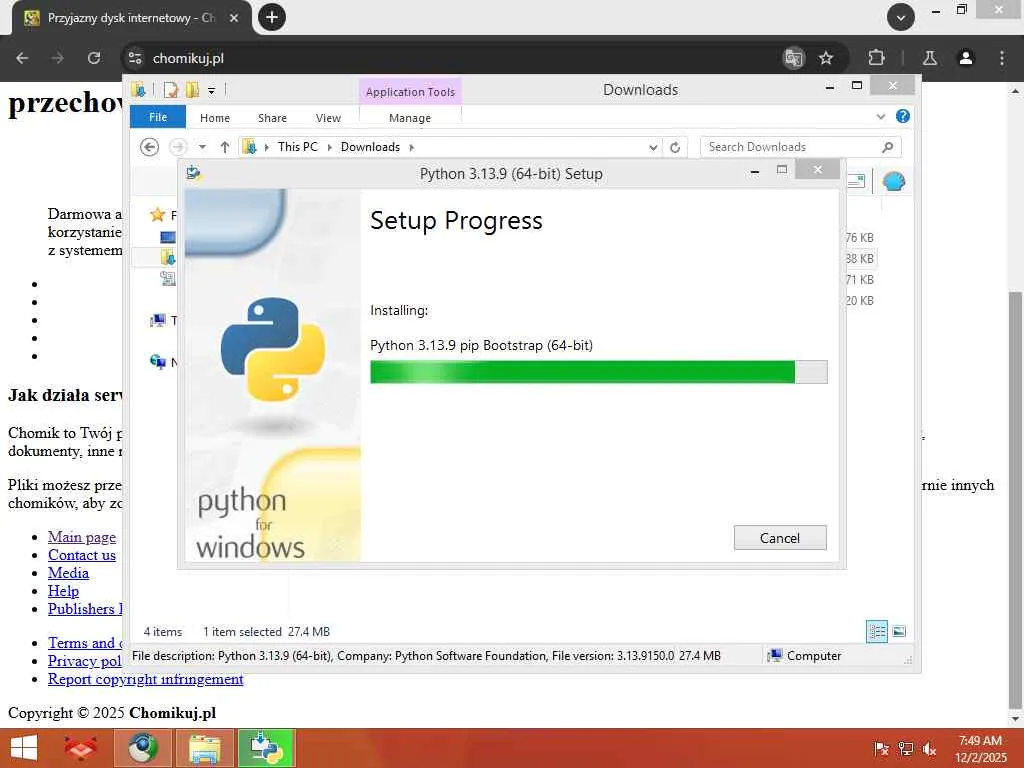1024x768 pixels.
Task: Open File Explorer from the taskbar
Action: tap(204, 748)
